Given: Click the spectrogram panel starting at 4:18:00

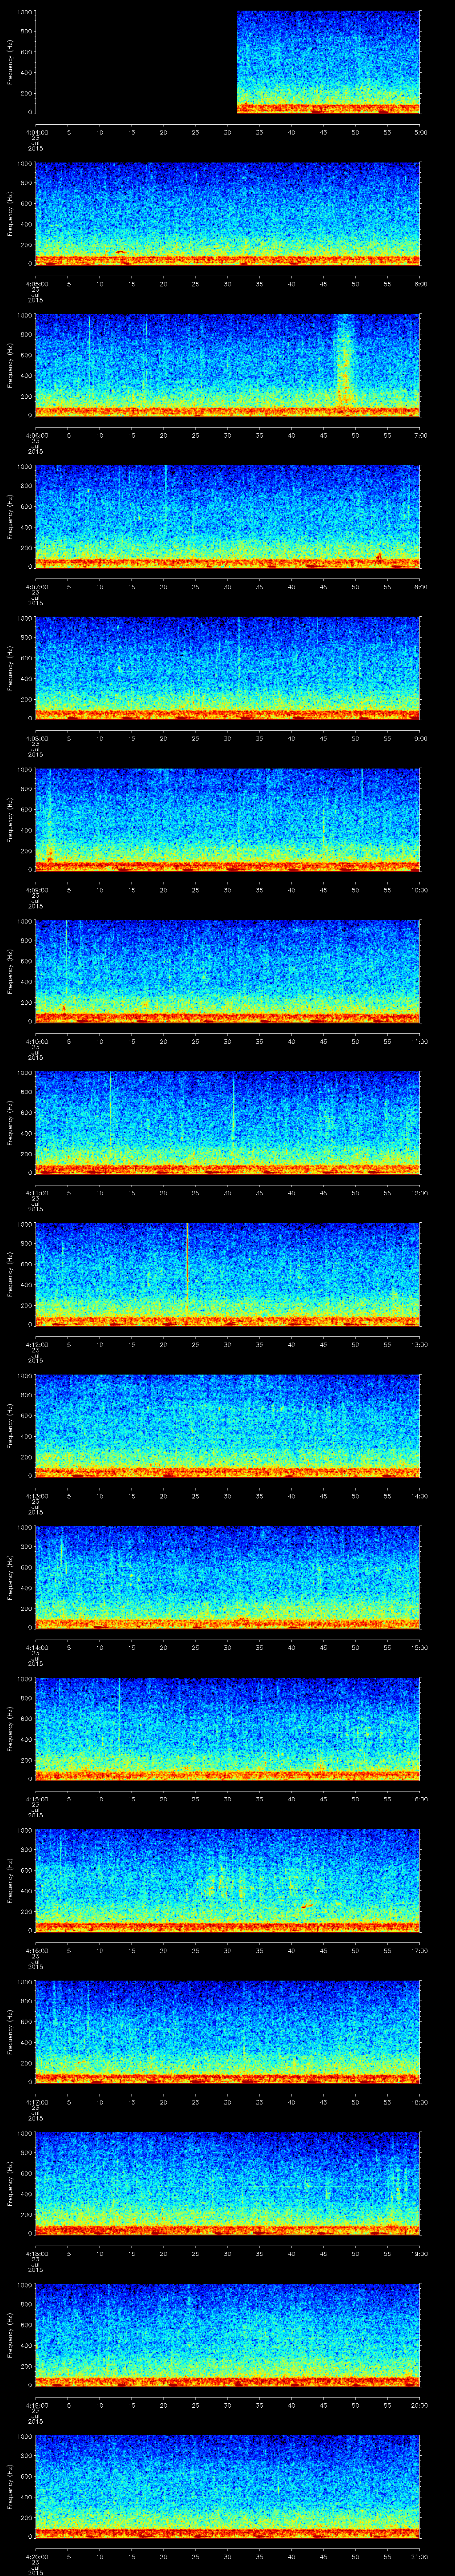Looking at the screenshot, I should 228,2183.
